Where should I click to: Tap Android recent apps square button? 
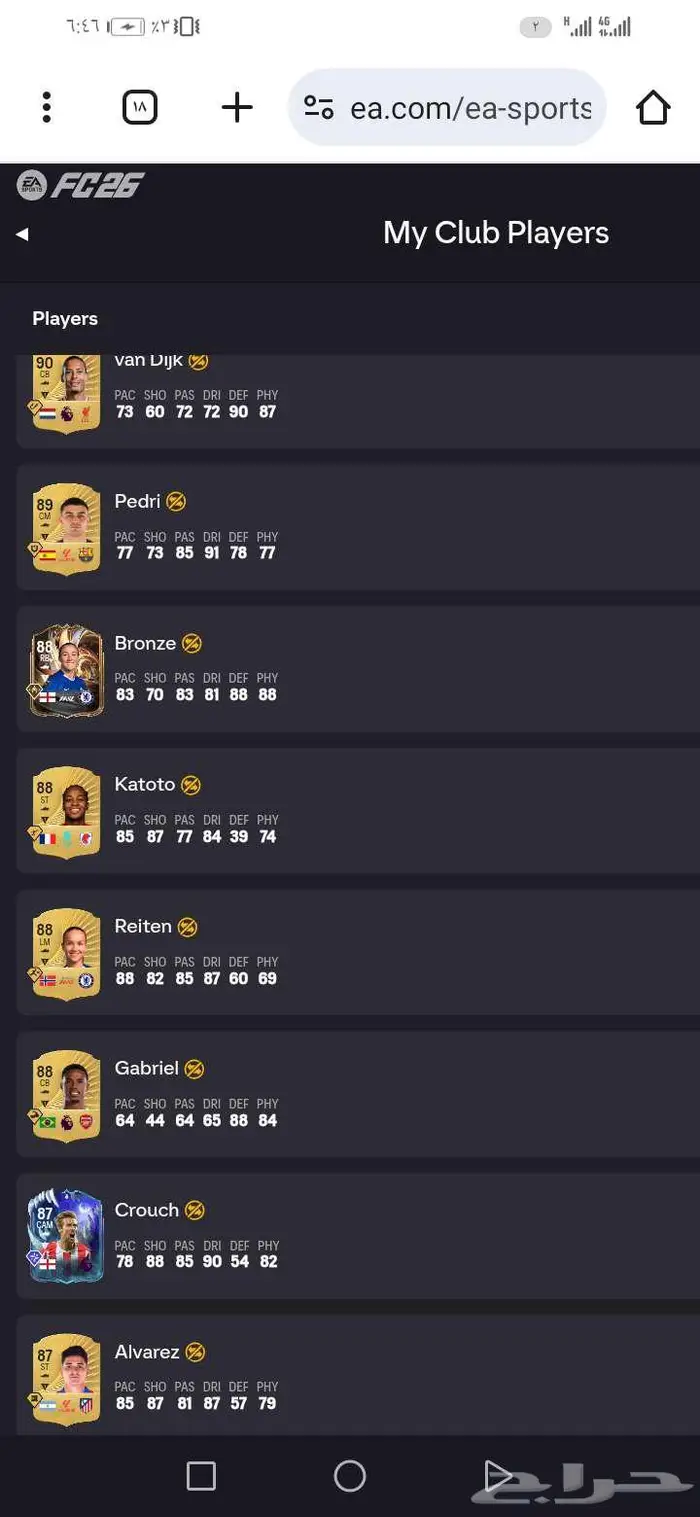(201, 1476)
